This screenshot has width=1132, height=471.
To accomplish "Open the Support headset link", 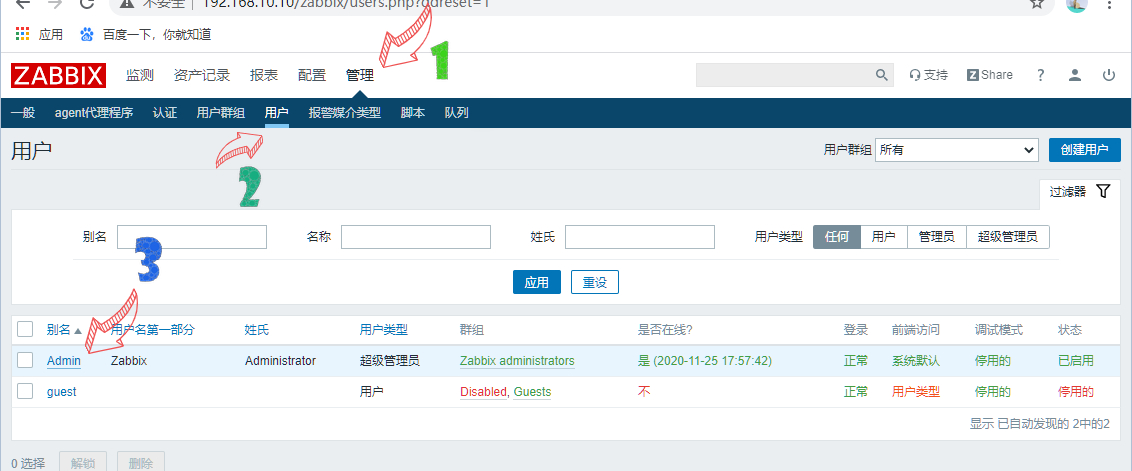I will click(928, 75).
